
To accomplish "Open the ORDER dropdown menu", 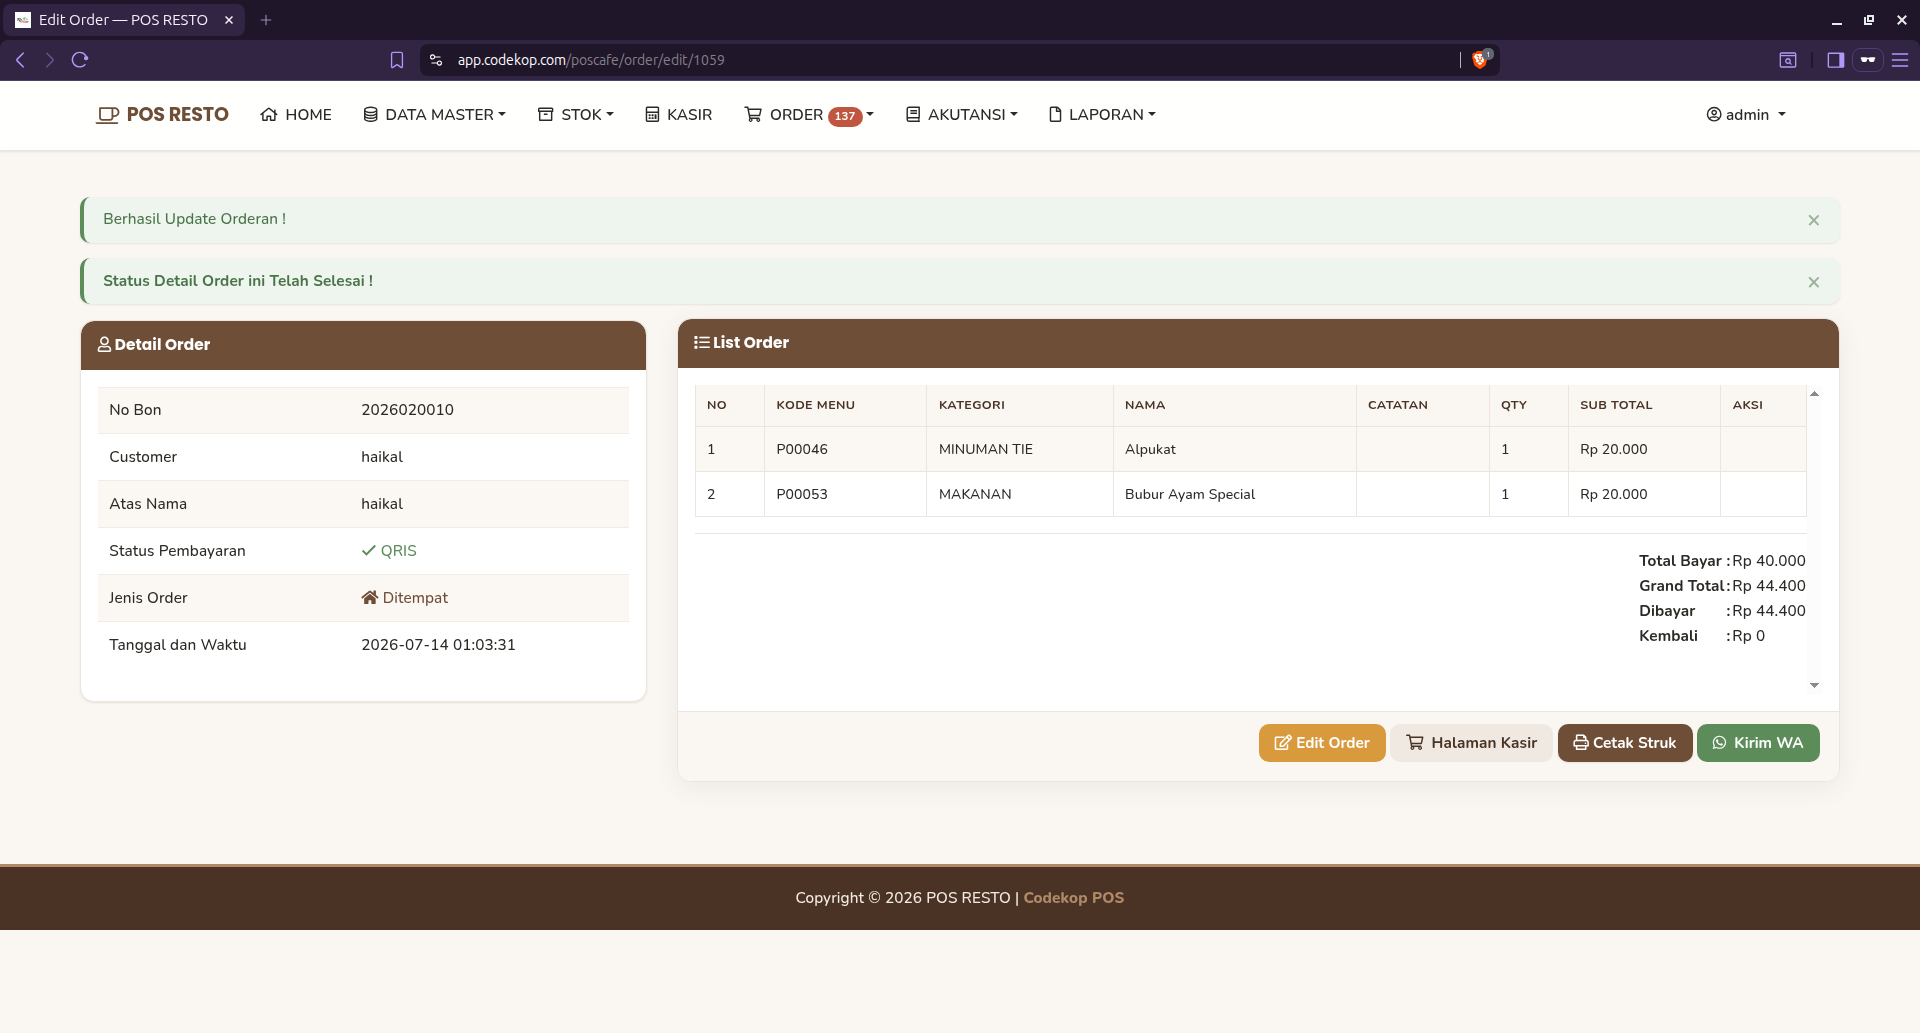I will tap(809, 115).
